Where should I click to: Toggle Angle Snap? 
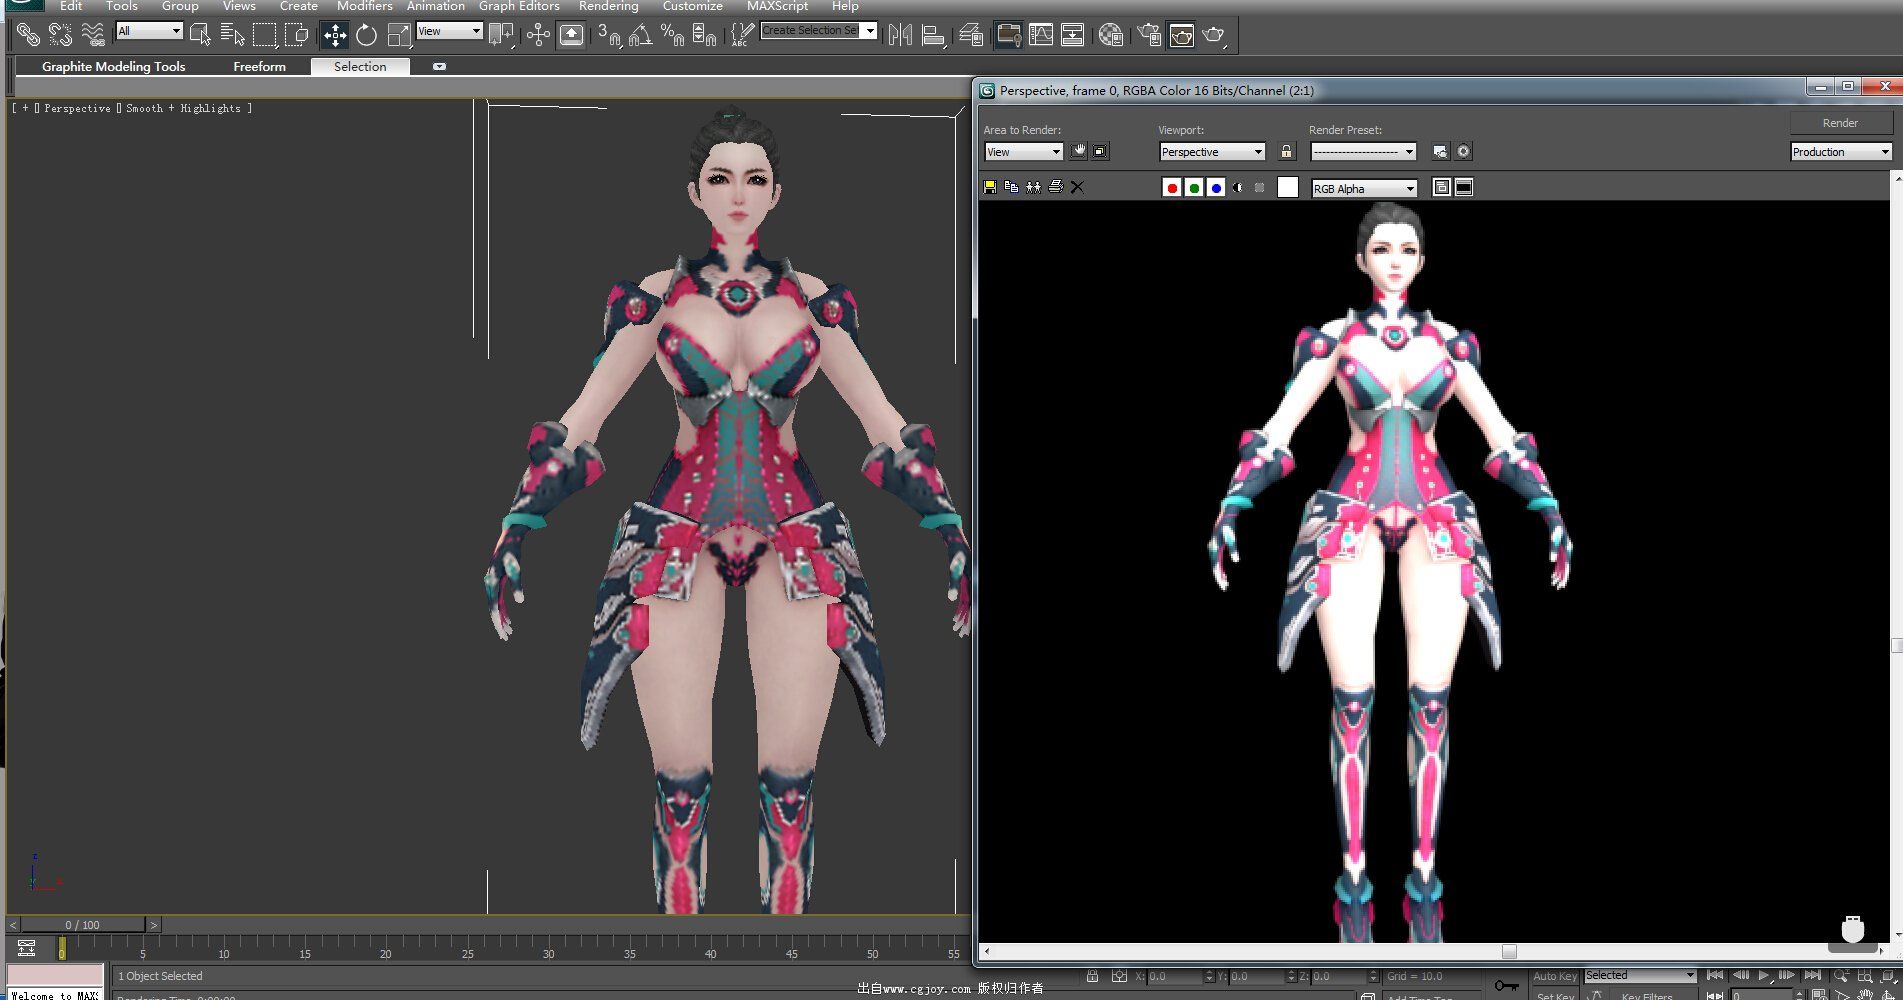coord(641,35)
